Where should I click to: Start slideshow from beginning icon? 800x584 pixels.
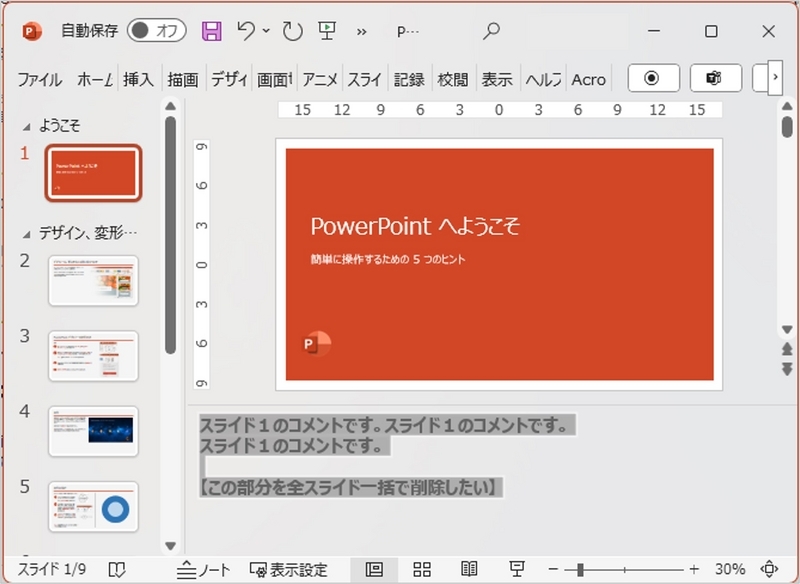[x=327, y=31]
